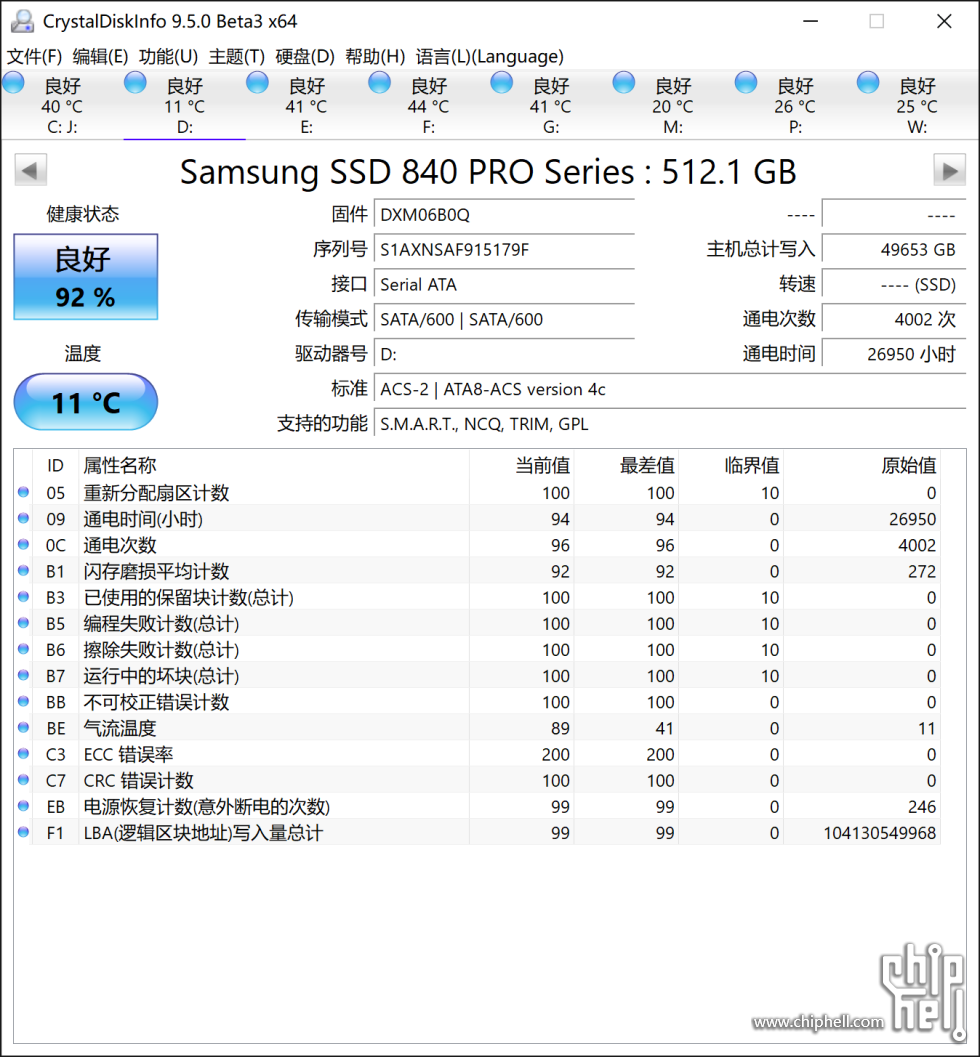Click the drive letter field D:
The width and height of the screenshot is (980, 1057).
pyautogui.click(x=504, y=355)
